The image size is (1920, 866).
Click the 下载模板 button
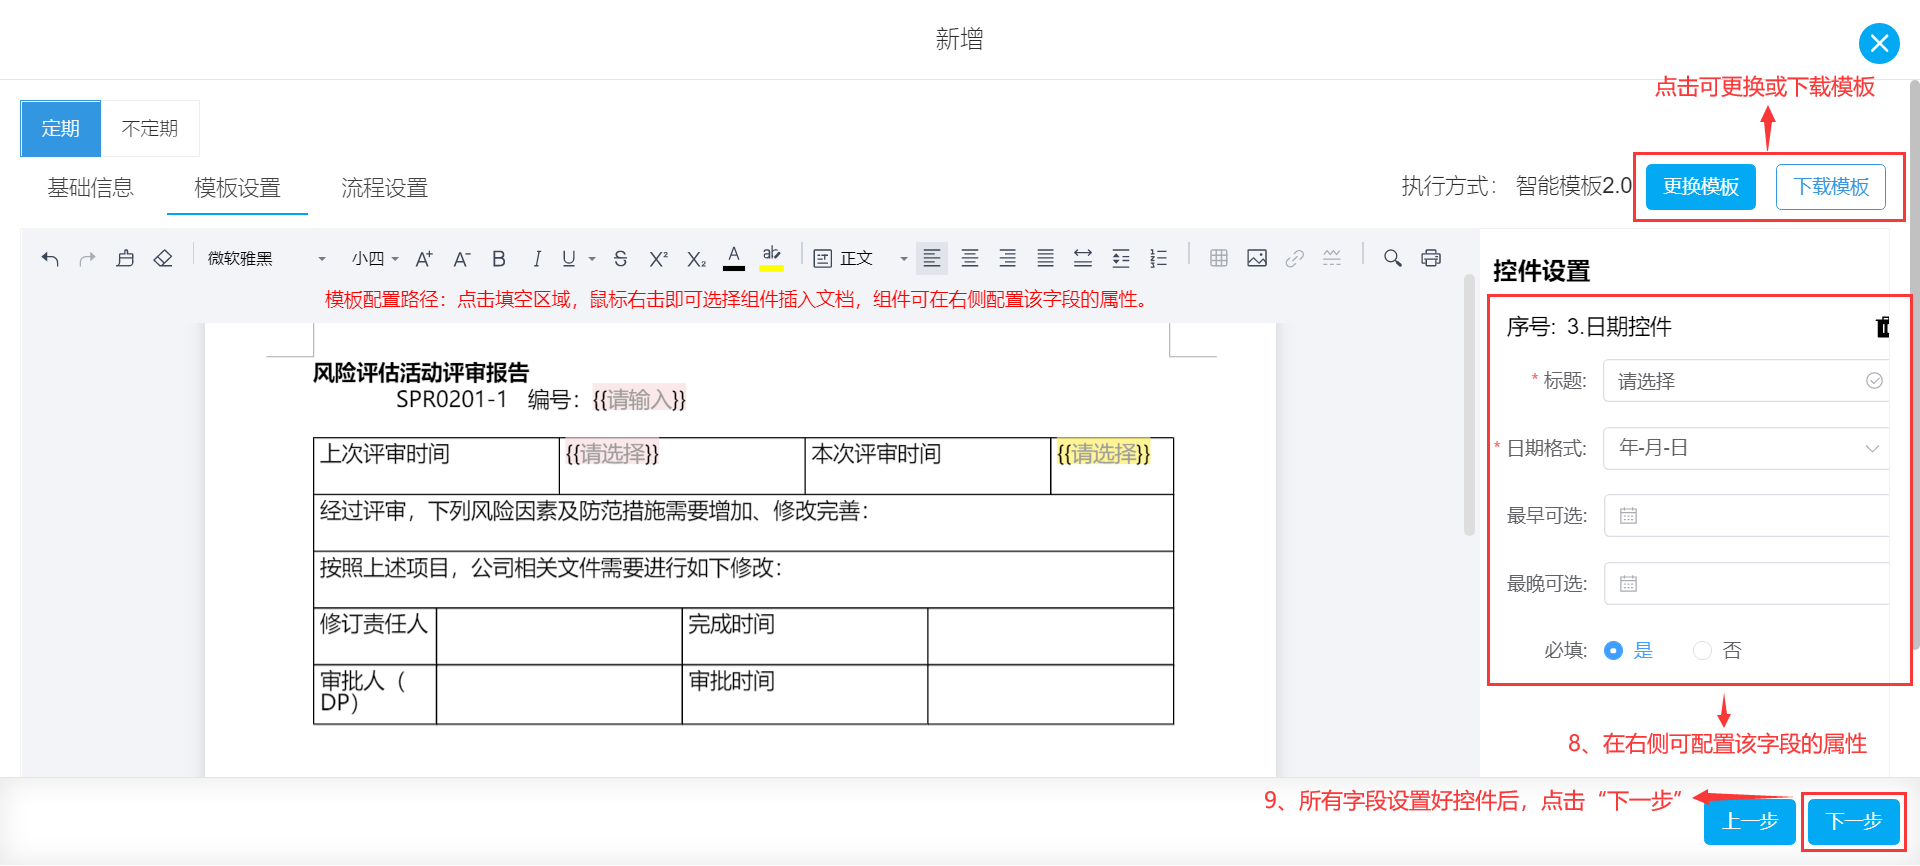tap(1831, 187)
